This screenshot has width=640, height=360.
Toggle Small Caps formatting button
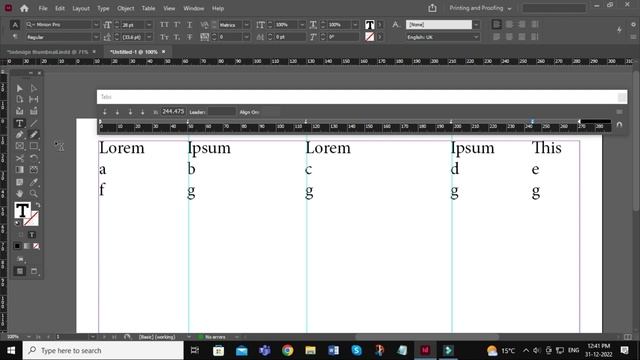(x=164, y=37)
